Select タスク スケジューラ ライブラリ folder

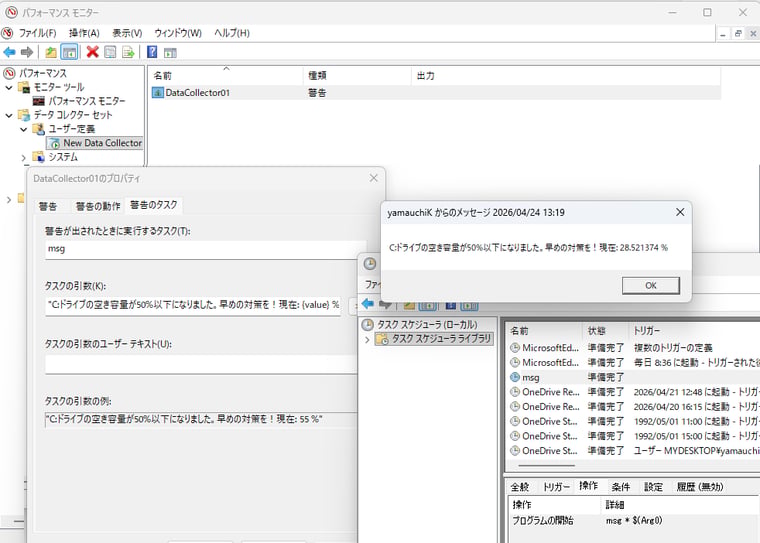click(x=441, y=339)
